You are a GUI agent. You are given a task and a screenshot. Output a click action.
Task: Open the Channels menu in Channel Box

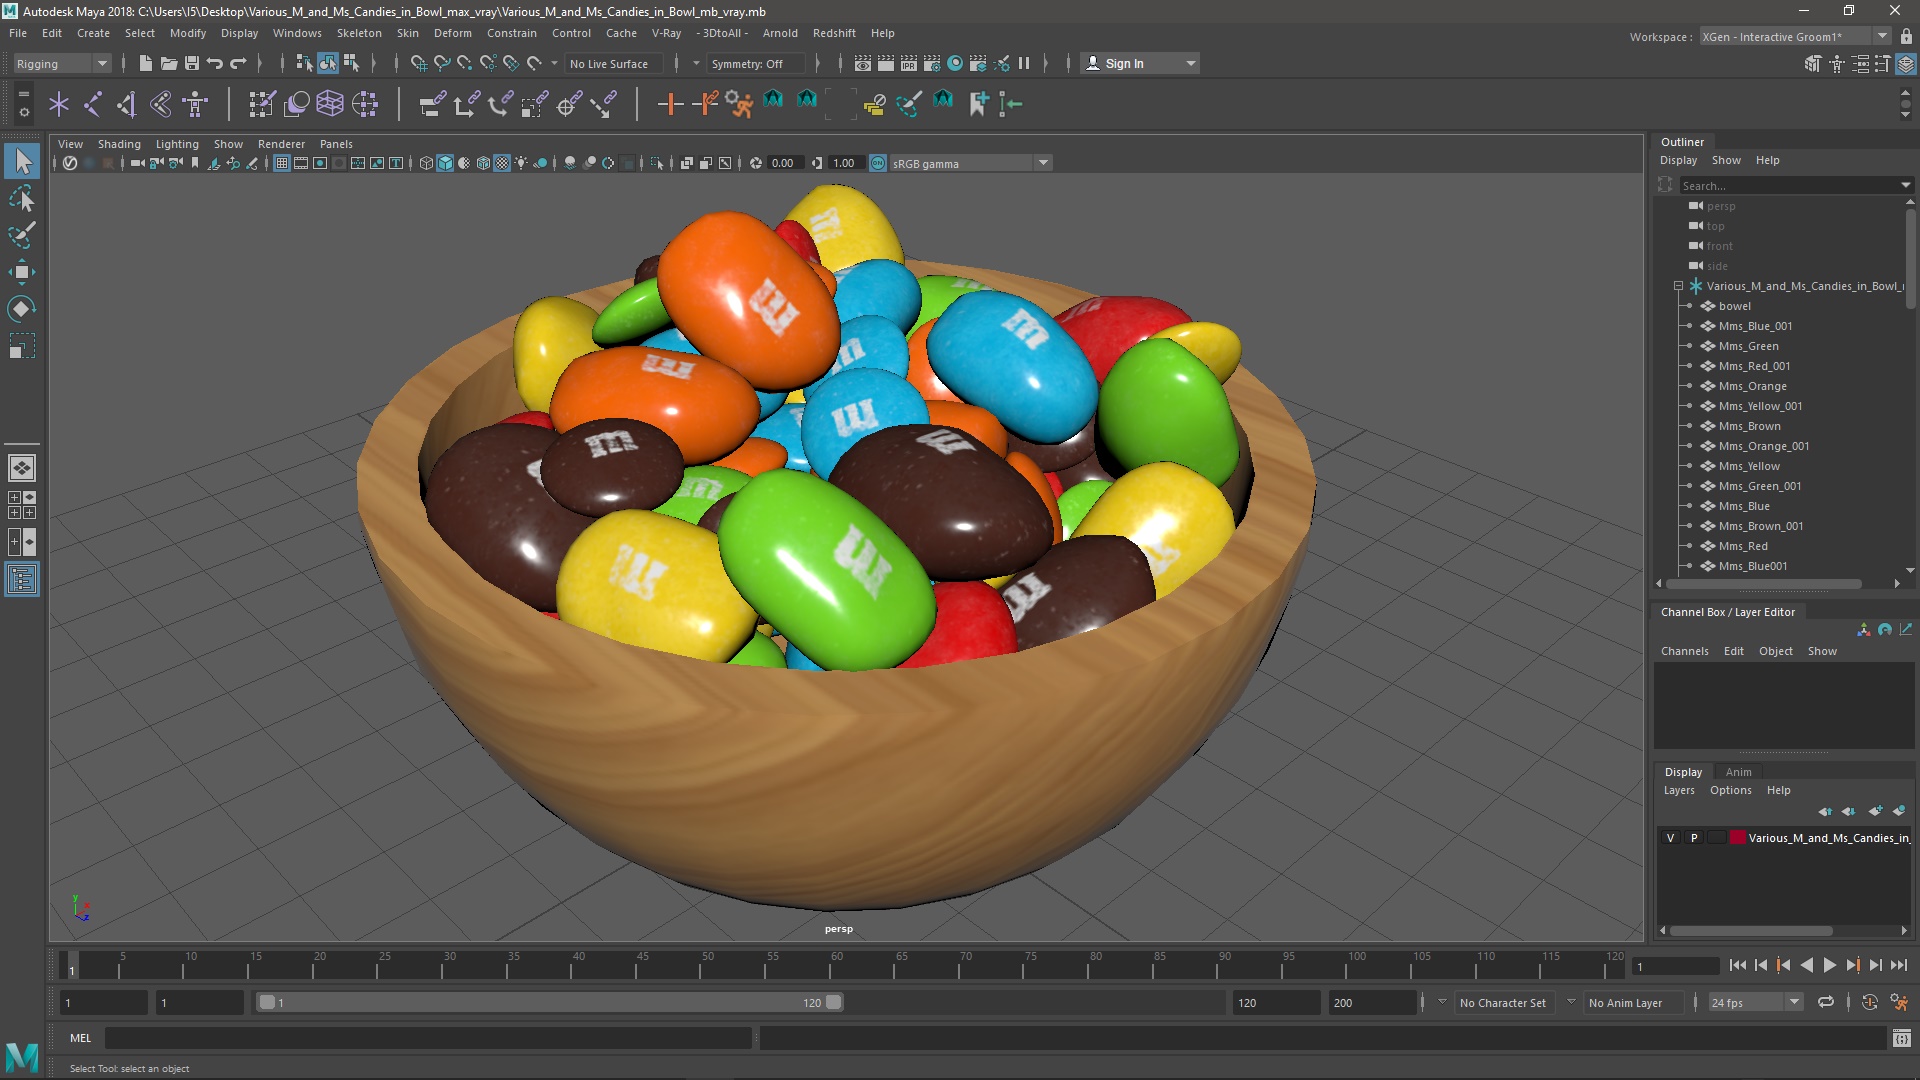1684,651
